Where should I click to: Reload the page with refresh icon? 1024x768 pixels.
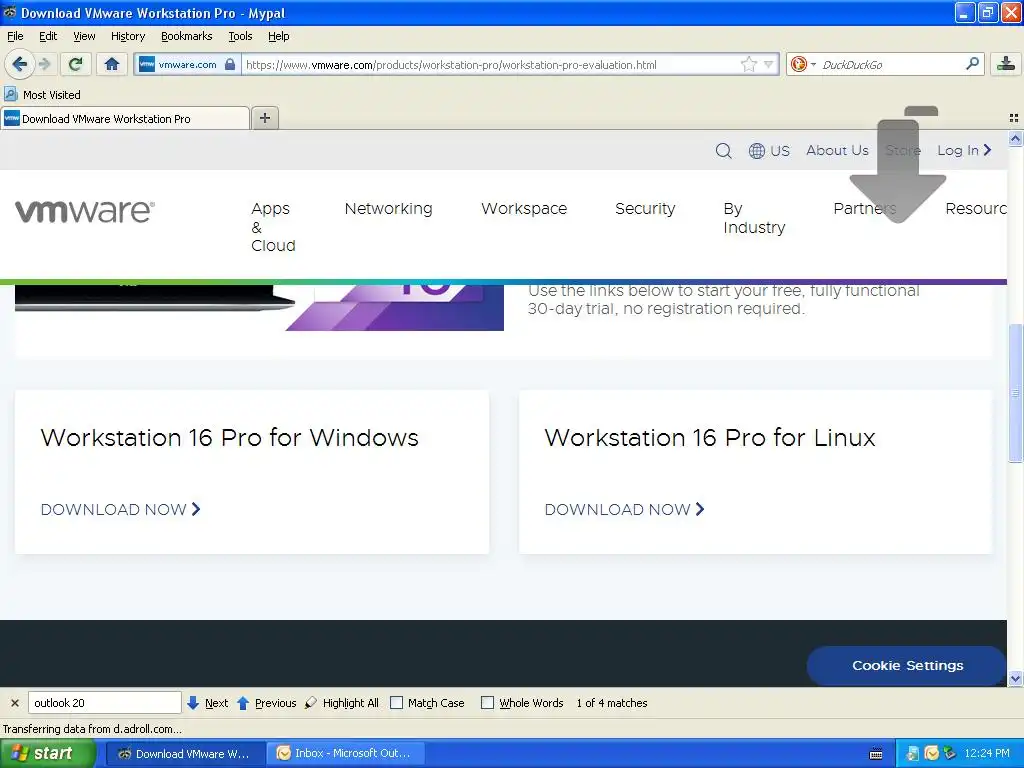pyautogui.click(x=75, y=64)
